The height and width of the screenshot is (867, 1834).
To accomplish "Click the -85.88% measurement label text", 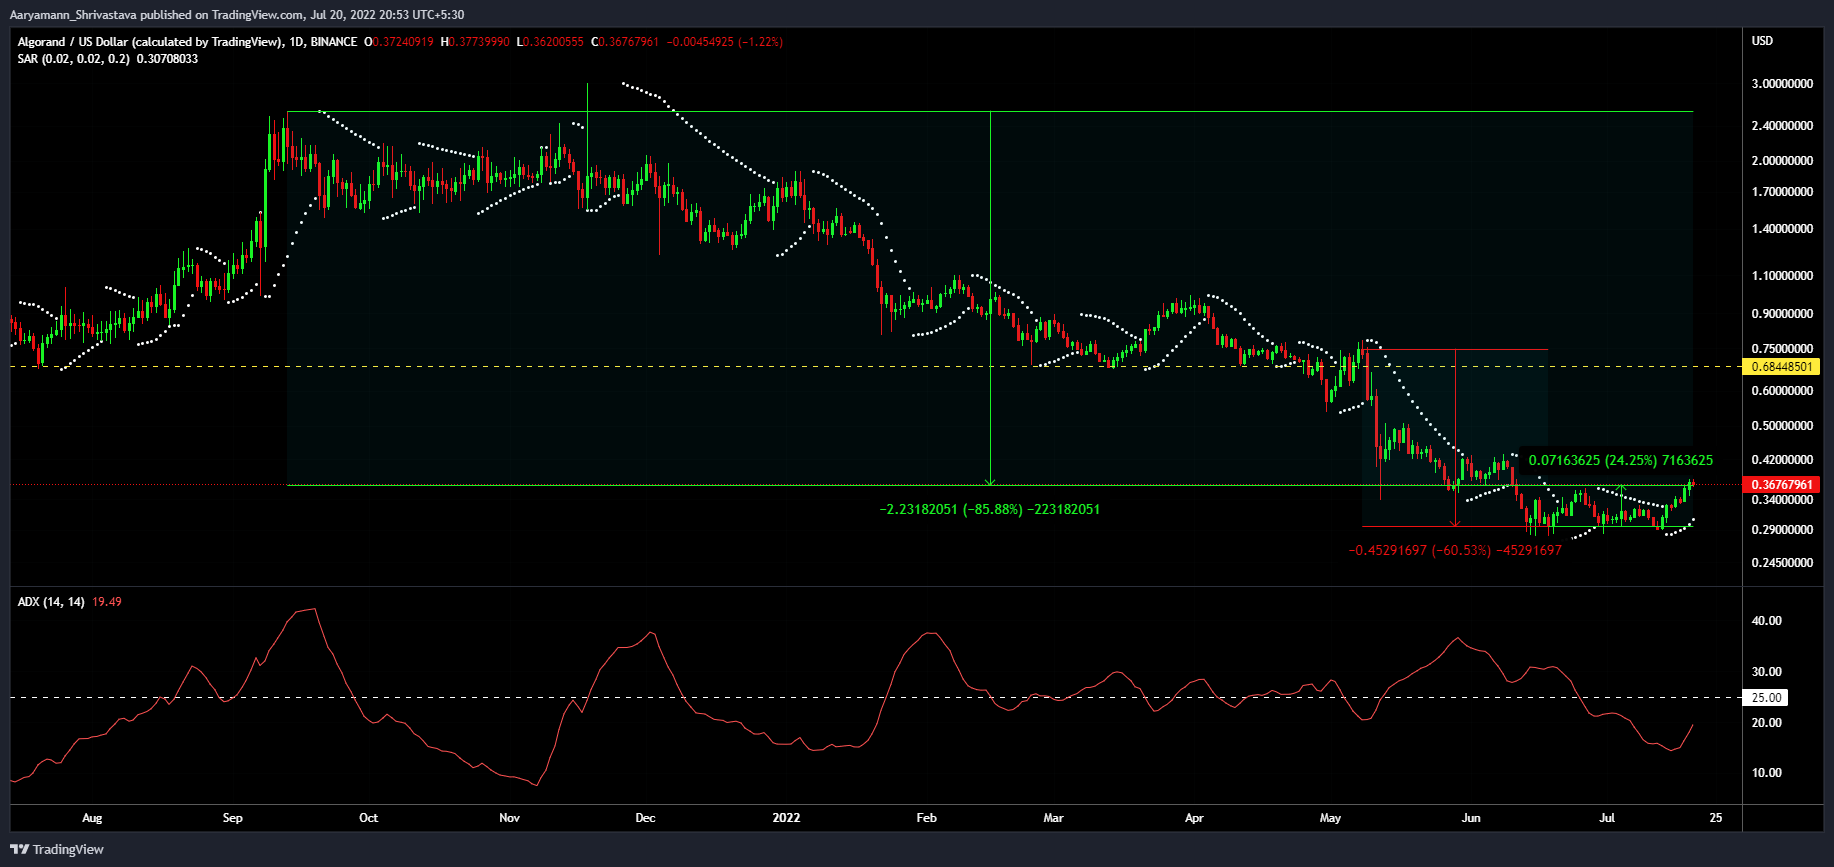I will coord(990,509).
